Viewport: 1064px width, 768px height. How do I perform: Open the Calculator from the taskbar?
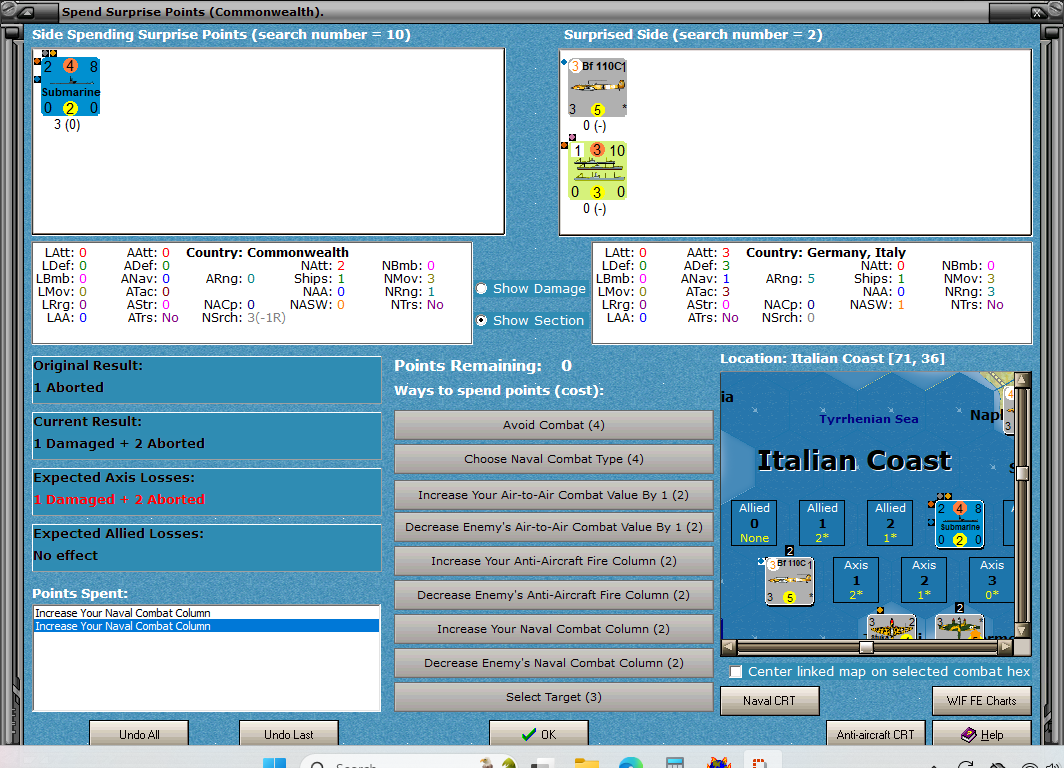click(674, 763)
